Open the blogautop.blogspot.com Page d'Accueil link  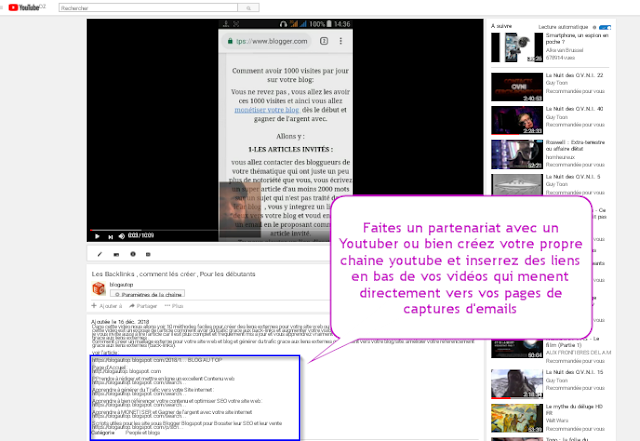click(x=127, y=371)
